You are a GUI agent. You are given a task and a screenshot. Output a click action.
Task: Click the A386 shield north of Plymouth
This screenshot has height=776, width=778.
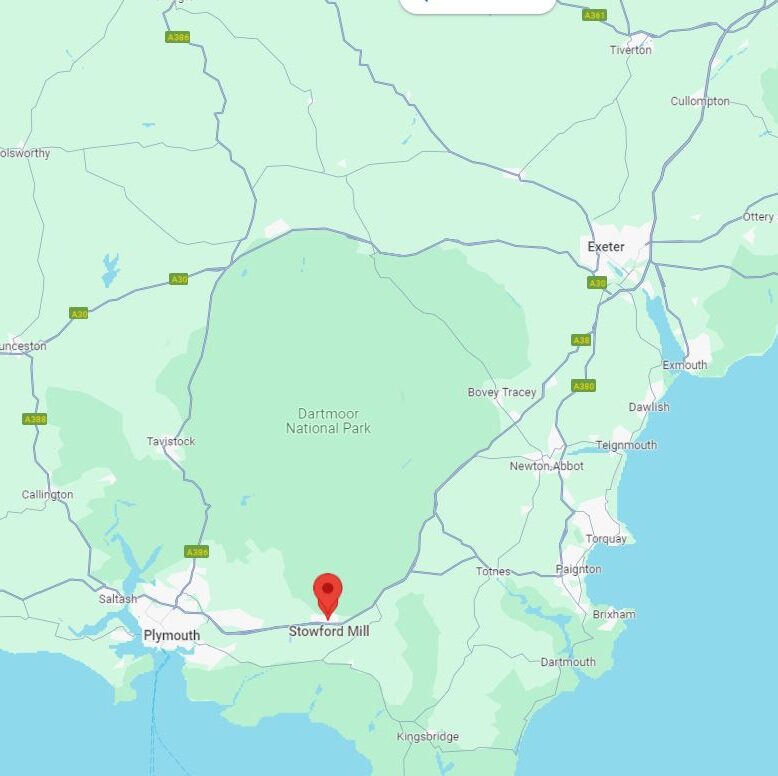(x=197, y=552)
